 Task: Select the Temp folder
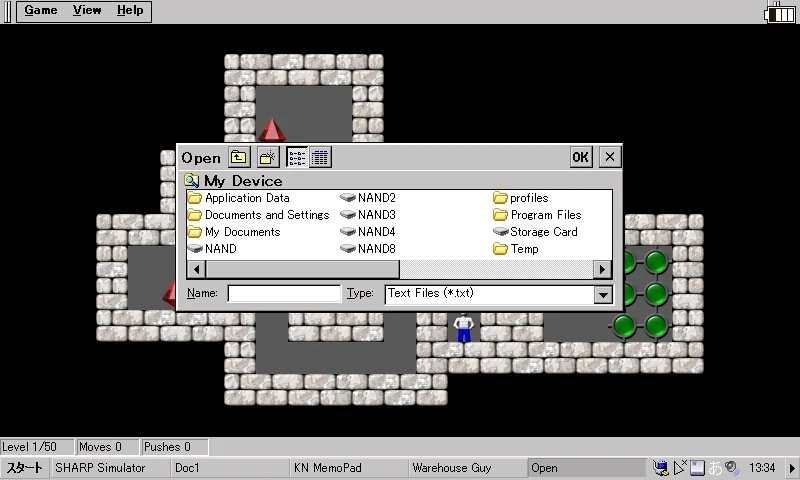coord(516,249)
